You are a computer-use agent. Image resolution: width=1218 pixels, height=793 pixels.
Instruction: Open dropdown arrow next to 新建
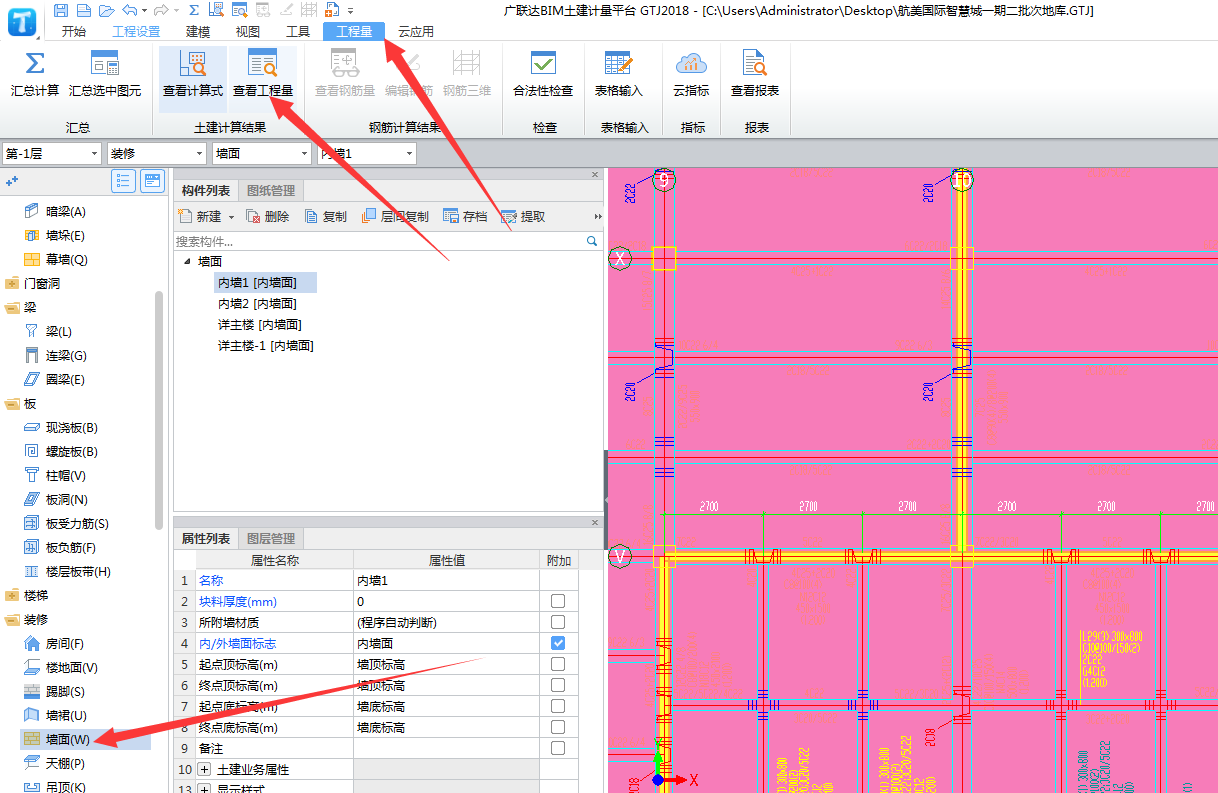coord(231,217)
